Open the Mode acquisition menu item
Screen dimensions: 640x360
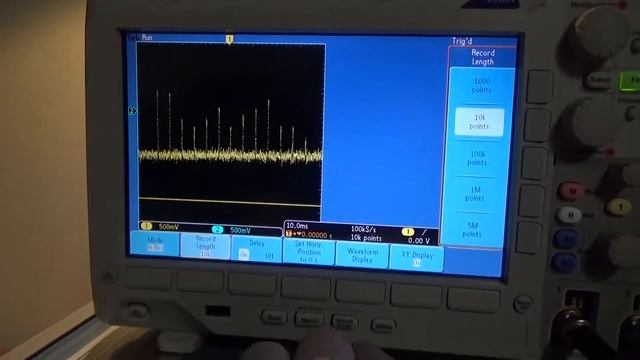155,244
